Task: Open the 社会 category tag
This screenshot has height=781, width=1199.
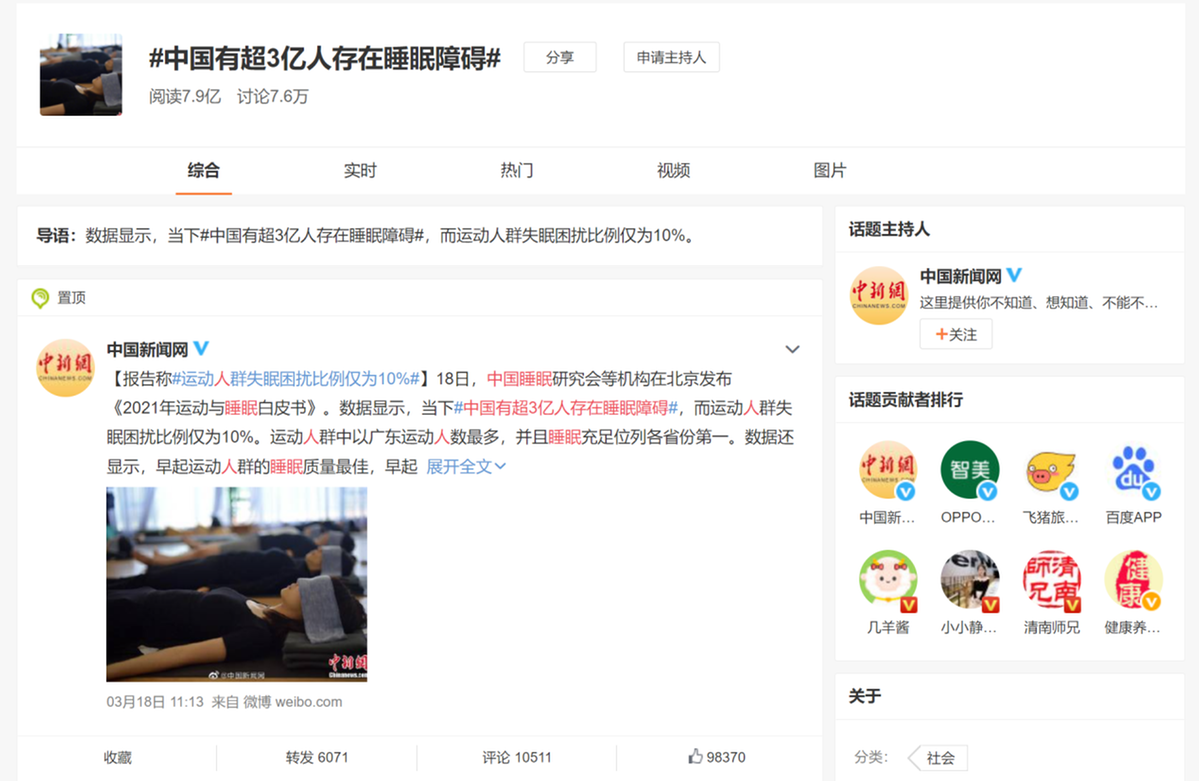Action: pyautogui.click(x=940, y=757)
